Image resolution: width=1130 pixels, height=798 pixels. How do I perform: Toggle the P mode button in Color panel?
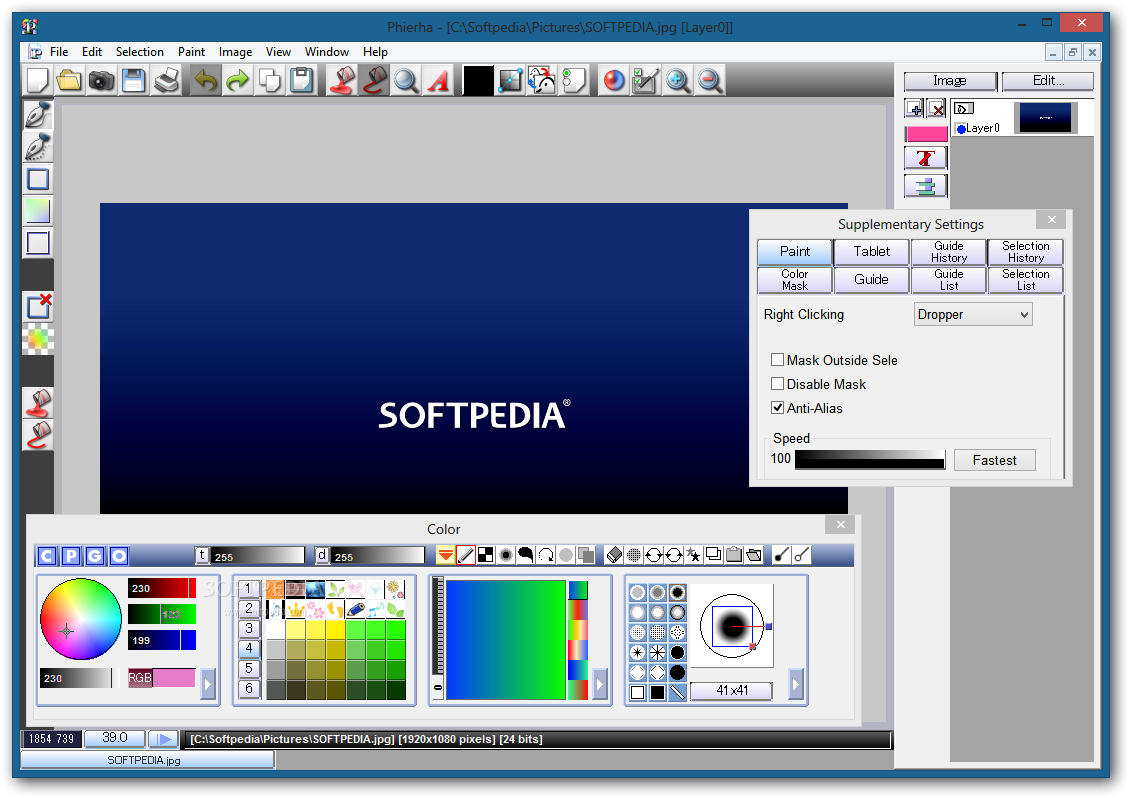71,556
